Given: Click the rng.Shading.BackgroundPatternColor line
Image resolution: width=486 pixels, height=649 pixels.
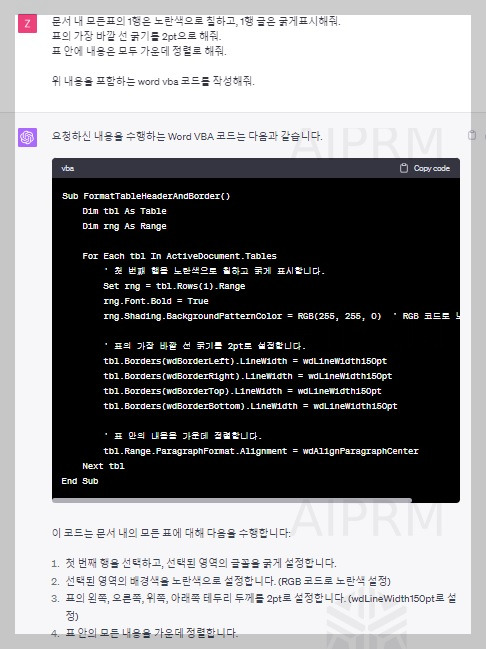Looking at the screenshot, I should (281, 316).
